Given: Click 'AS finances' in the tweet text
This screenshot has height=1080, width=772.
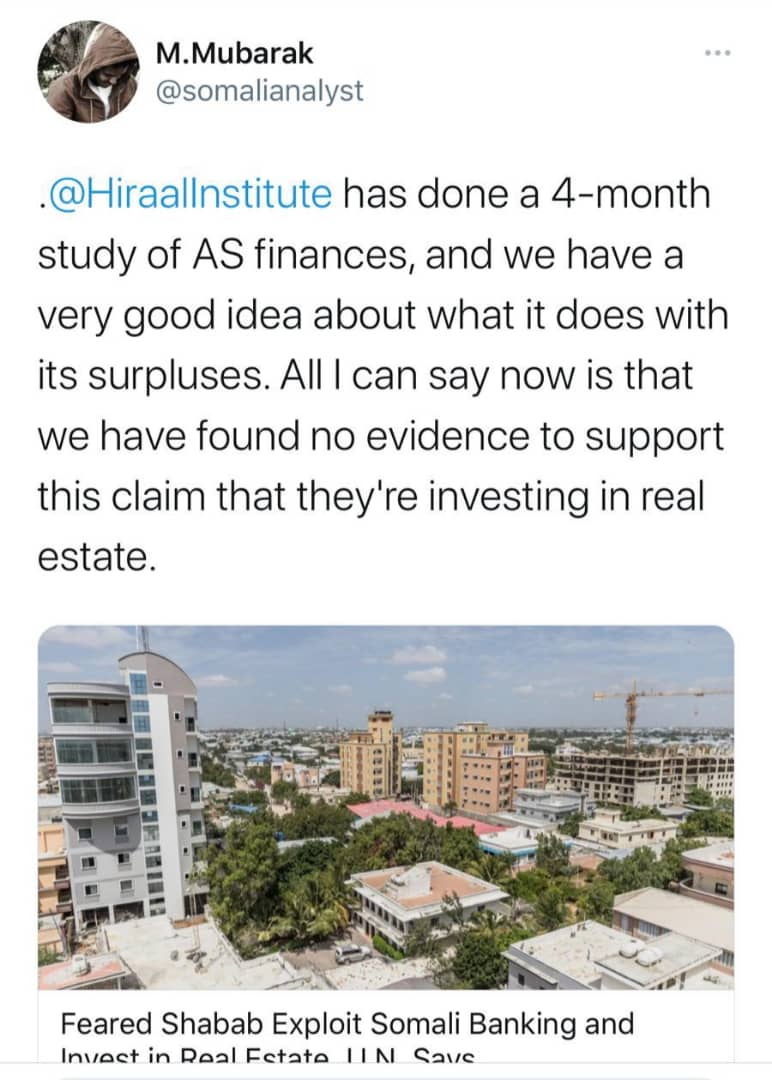Looking at the screenshot, I should point(320,254).
